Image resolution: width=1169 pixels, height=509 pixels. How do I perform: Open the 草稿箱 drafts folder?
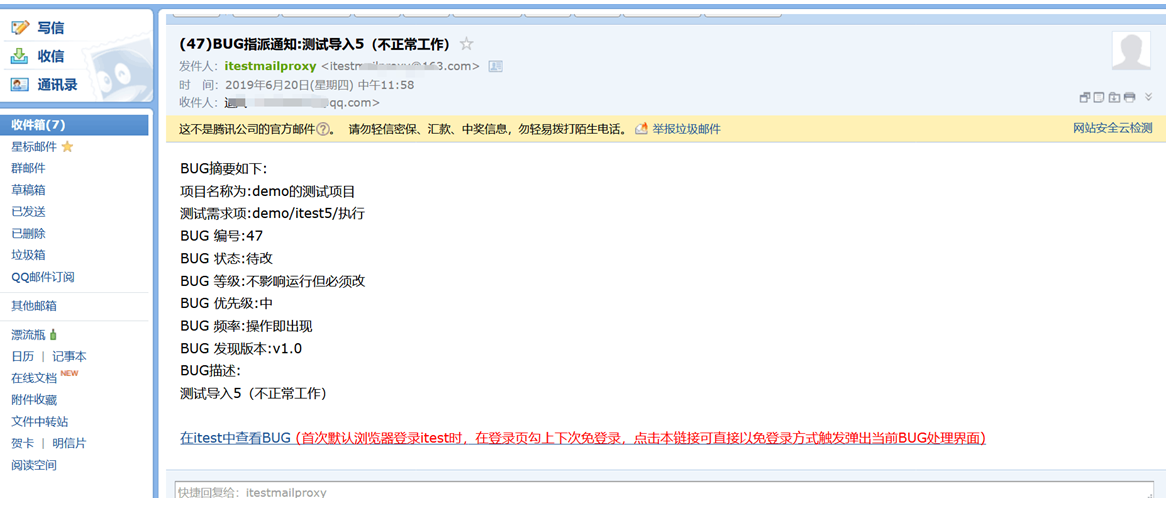click(x=28, y=190)
